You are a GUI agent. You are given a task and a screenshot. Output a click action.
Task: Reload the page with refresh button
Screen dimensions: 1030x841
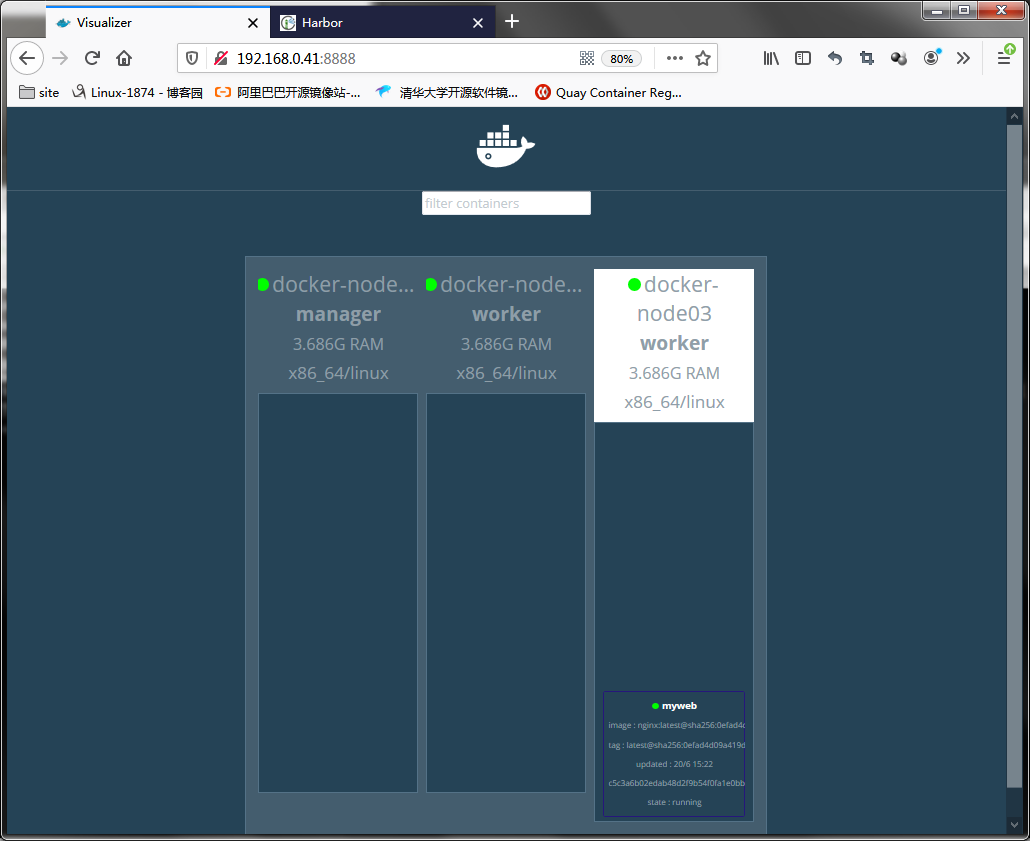pos(92,58)
